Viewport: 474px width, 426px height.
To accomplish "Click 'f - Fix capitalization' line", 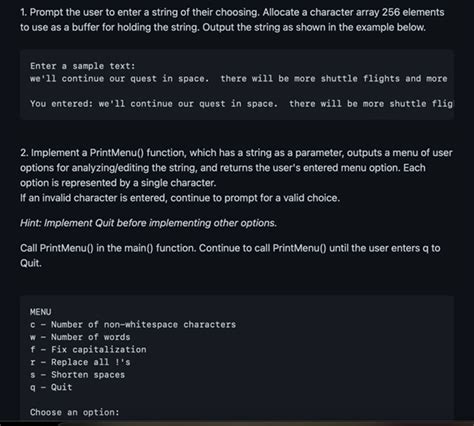I will coord(88,349).
